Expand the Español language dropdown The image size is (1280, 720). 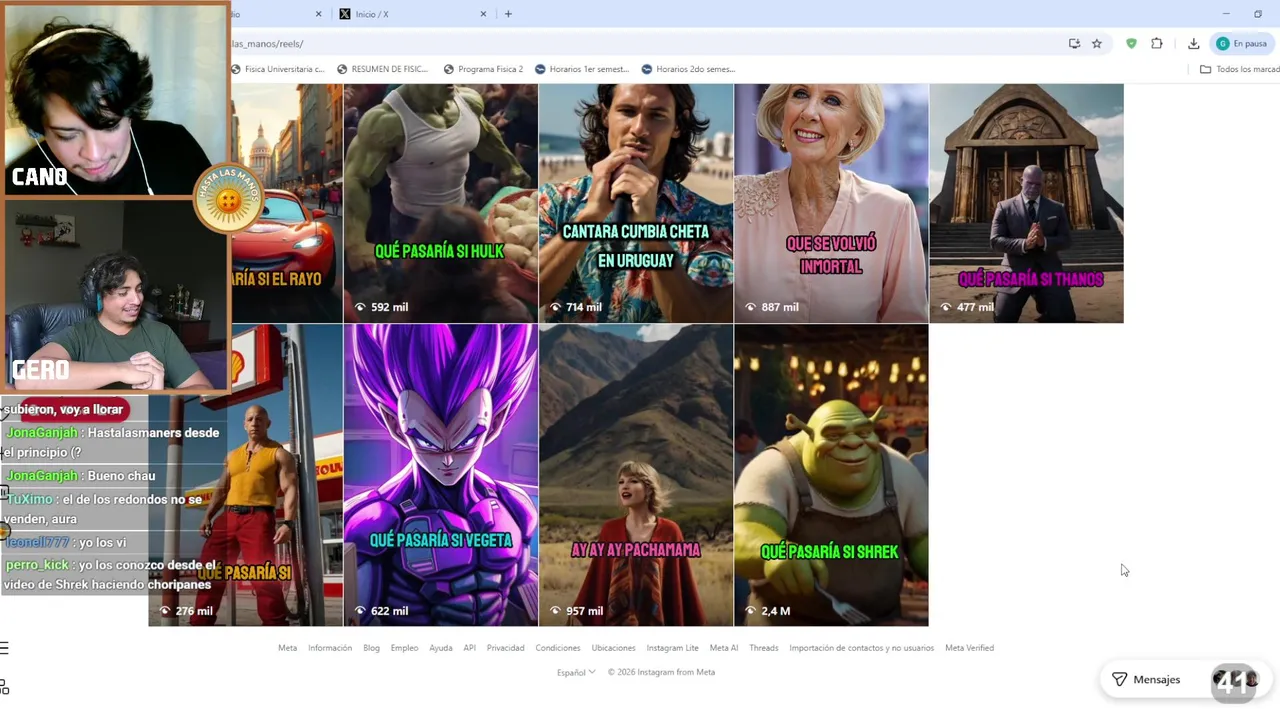tap(576, 672)
